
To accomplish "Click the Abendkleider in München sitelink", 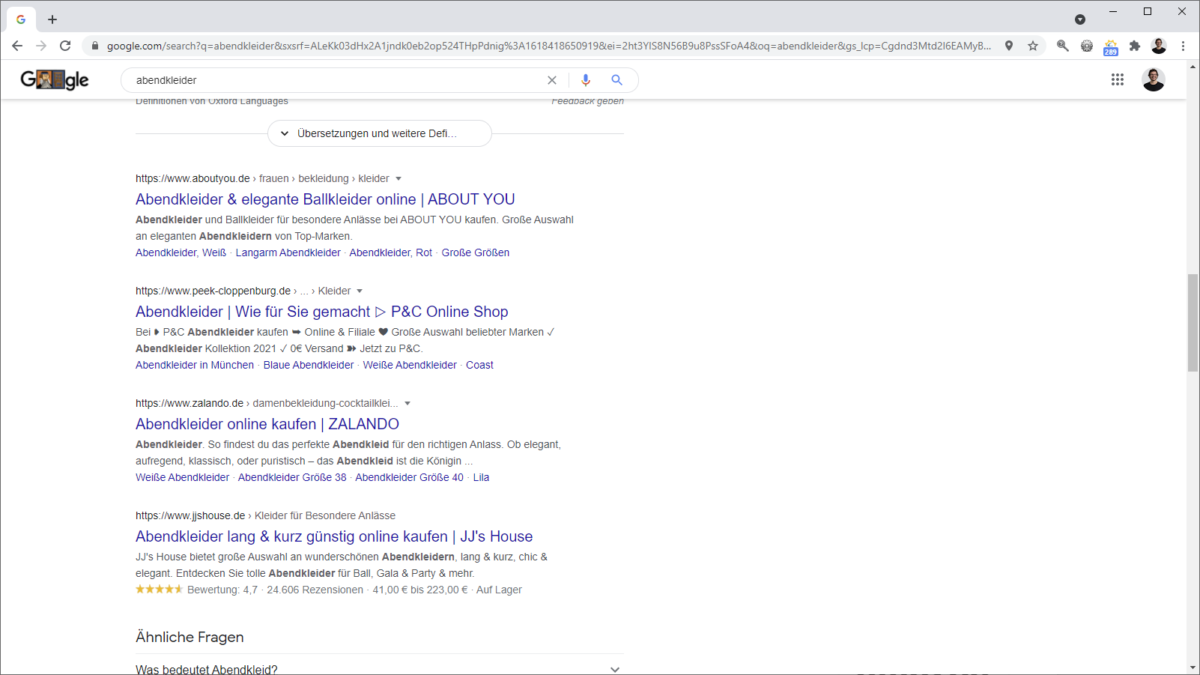I will point(195,365).
